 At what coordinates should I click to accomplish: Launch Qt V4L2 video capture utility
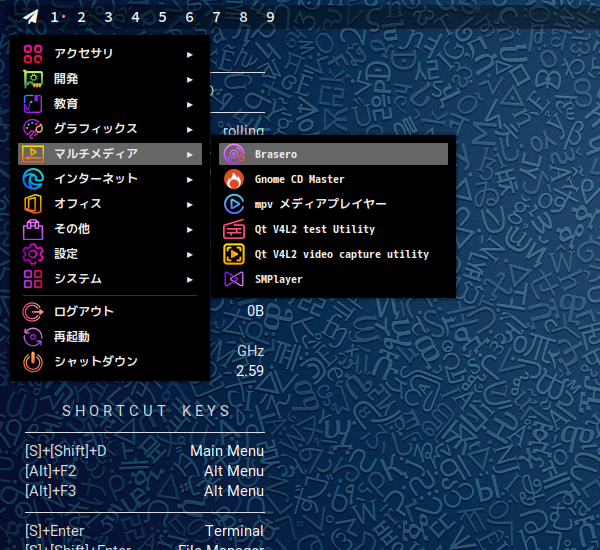coord(333,254)
